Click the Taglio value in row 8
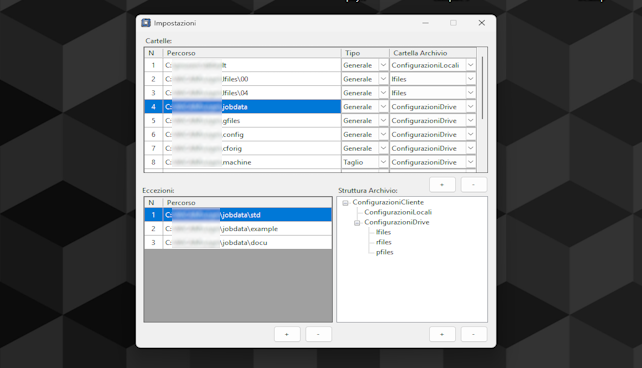 [353, 162]
